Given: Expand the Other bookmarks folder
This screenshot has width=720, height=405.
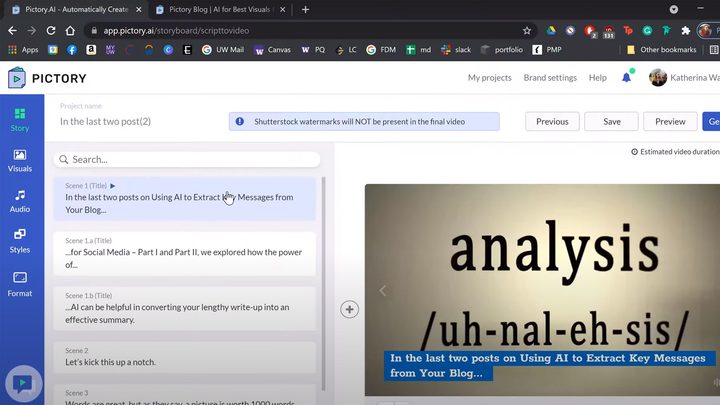Looking at the screenshot, I should [662, 50].
